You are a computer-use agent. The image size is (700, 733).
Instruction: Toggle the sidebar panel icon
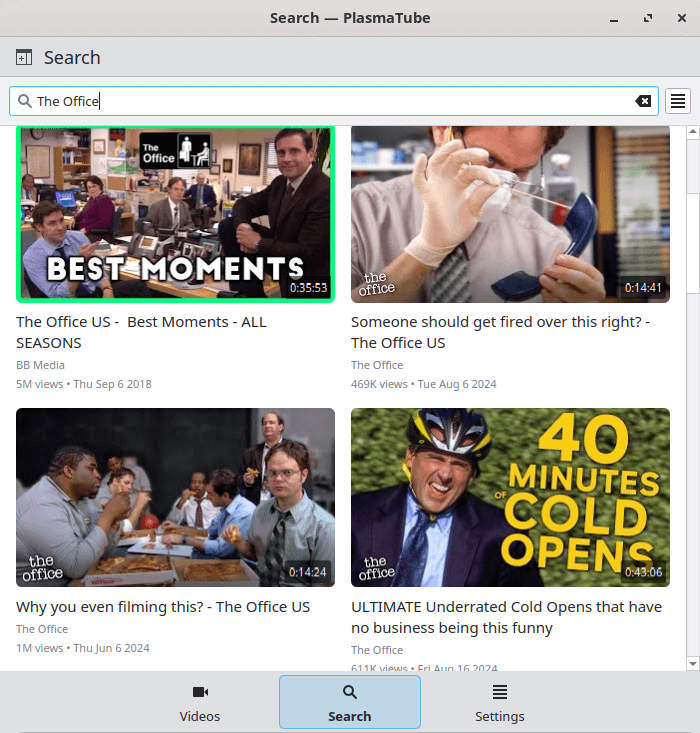point(24,57)
